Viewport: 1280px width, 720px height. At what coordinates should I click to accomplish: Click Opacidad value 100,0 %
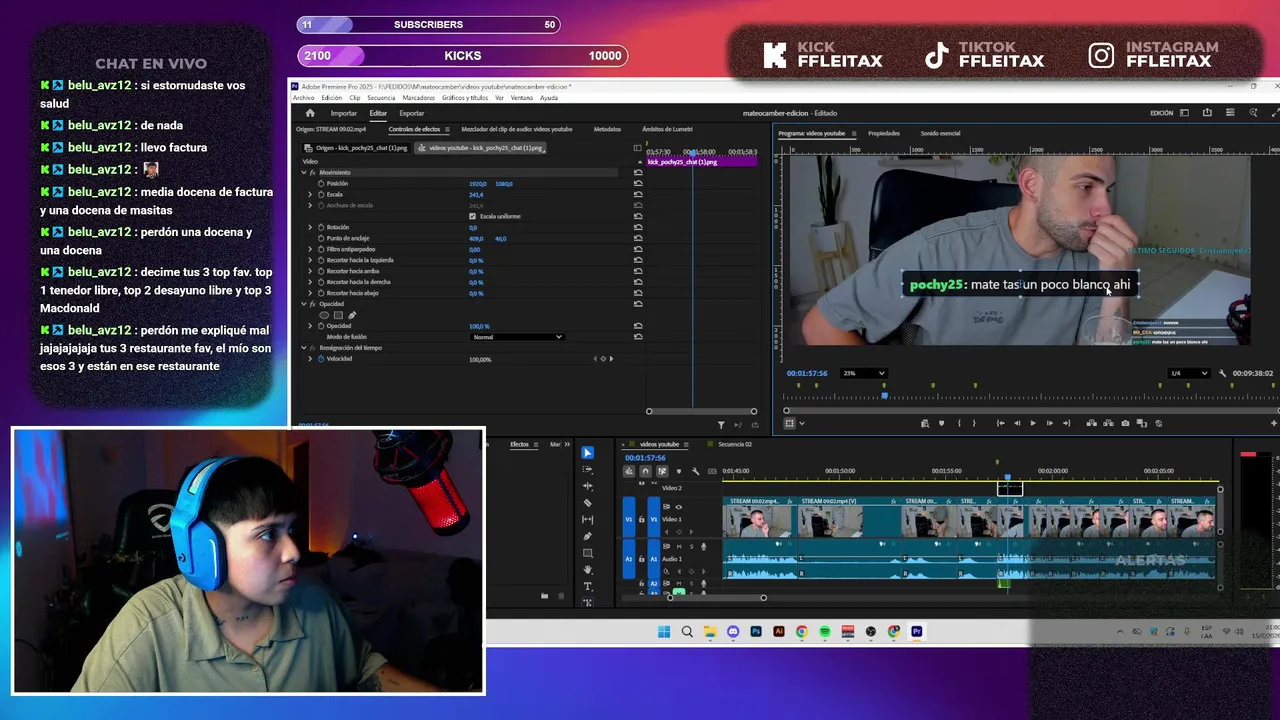tap(479, 326)
